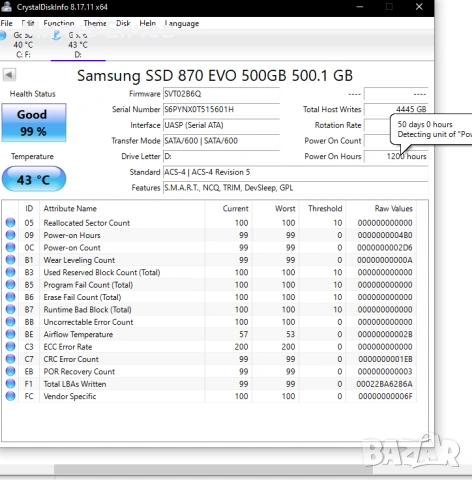Click the horizontal scrollbar at the bottom
This screenshot has width=472, height=480.
(213, 470)
